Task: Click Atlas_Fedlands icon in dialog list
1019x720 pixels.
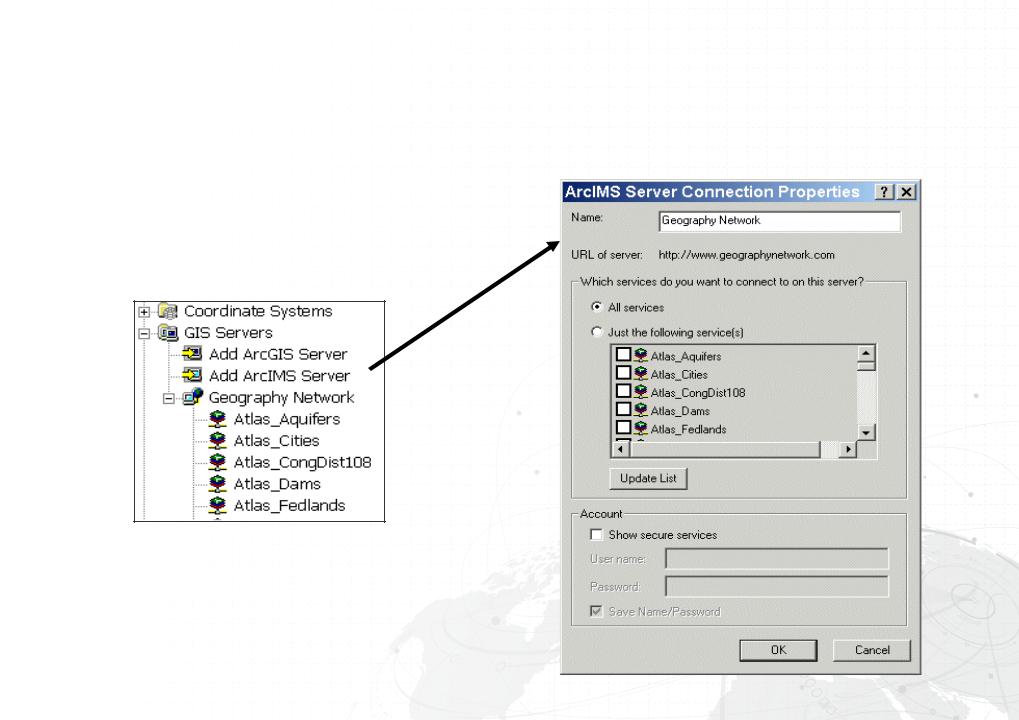Action: 641,428
